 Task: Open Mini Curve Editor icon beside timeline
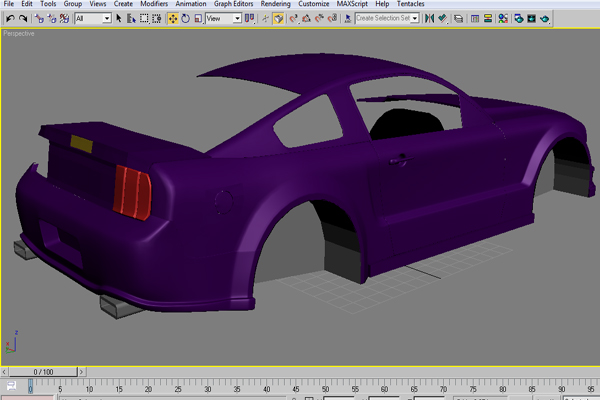pyautogui.click(x=11, y=385)
